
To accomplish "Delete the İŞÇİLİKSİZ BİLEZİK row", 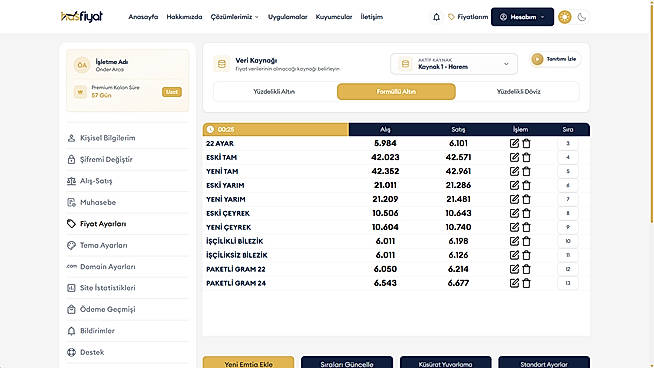I will 526,255.
